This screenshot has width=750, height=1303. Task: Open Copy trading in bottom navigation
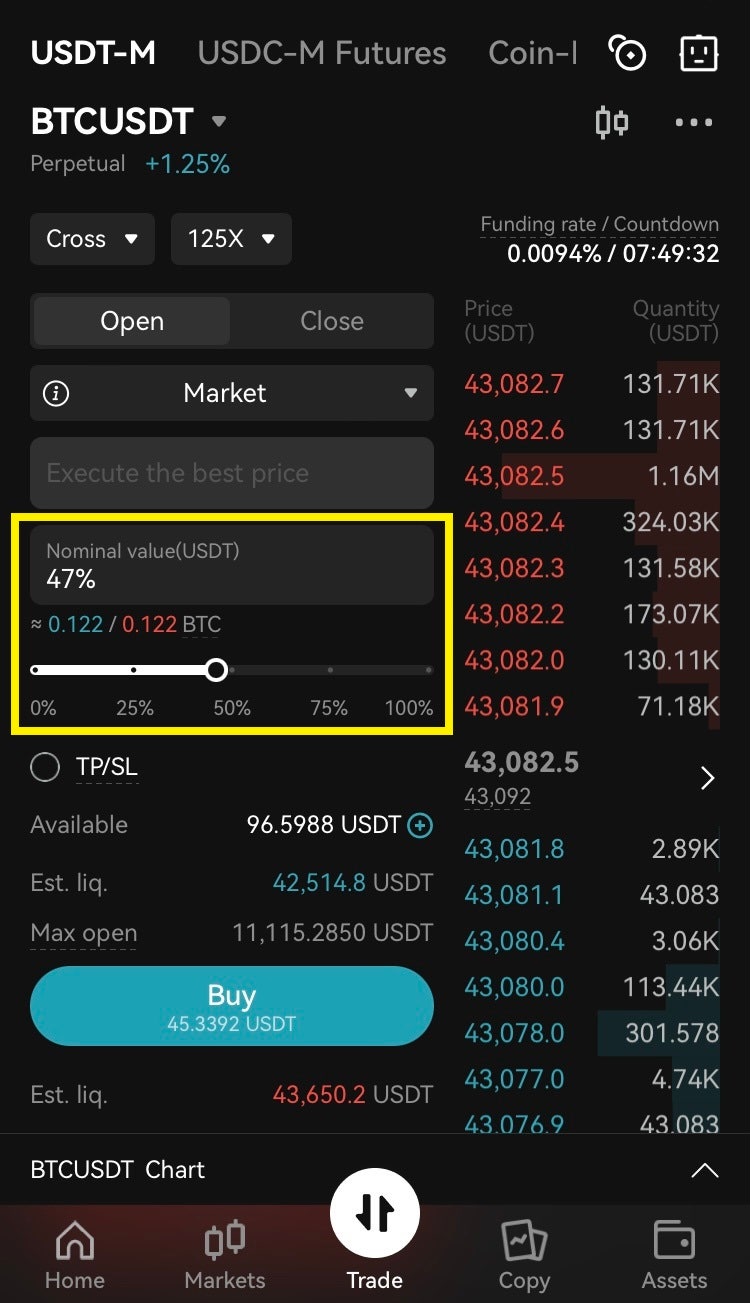[524, 1255]
